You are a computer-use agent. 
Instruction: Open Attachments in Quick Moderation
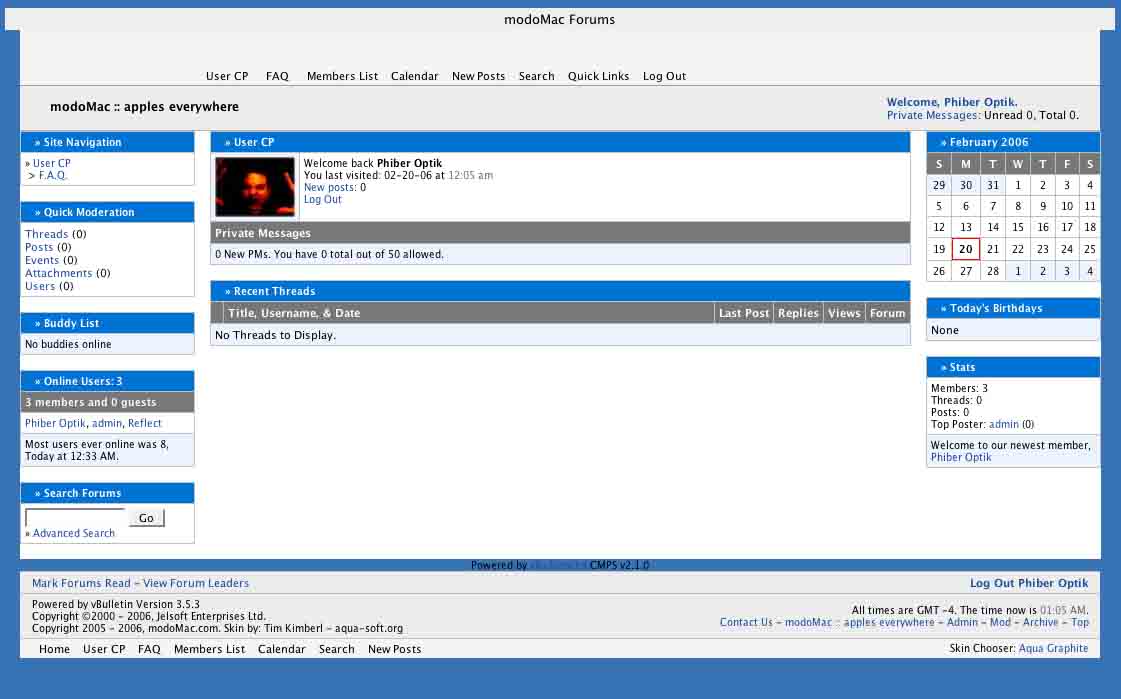(59, 273)
